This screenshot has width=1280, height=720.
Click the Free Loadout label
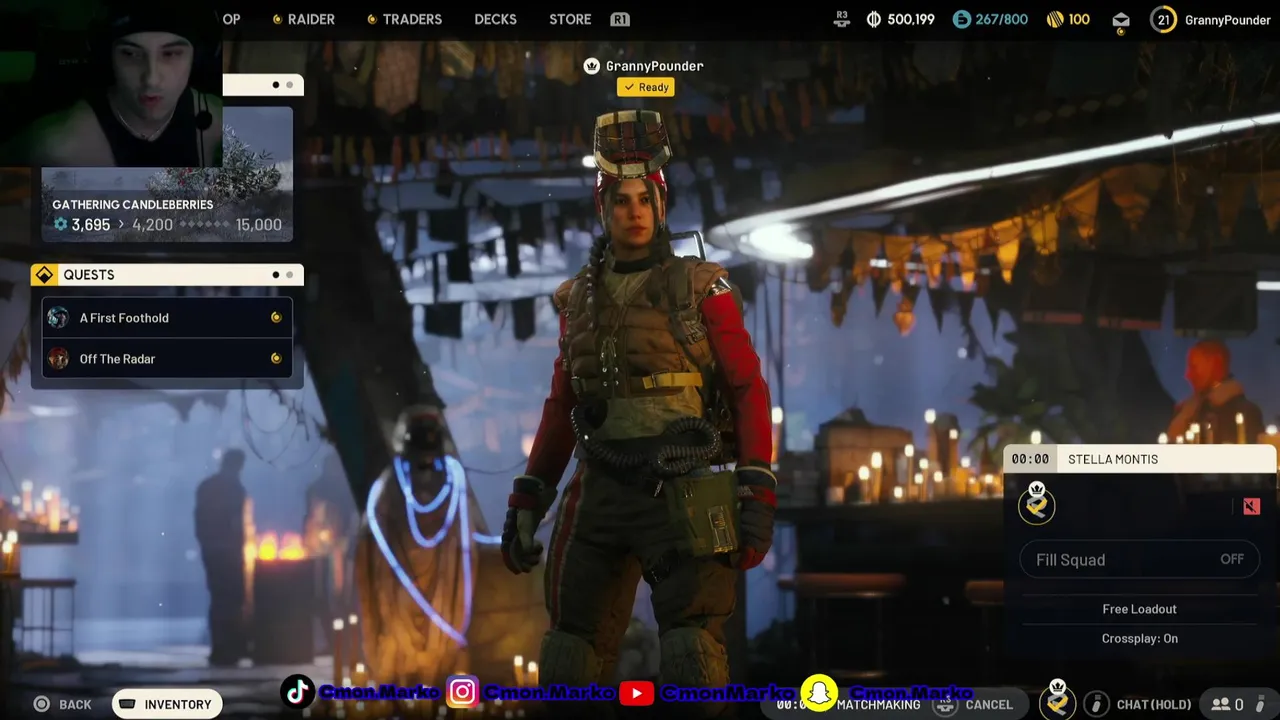1139,609
